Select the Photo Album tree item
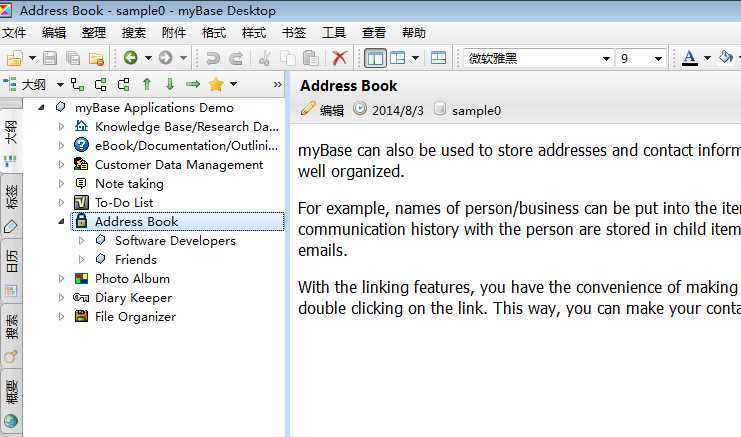The width and height of the screenshot is (741, 437). click(x=132, y=278)
